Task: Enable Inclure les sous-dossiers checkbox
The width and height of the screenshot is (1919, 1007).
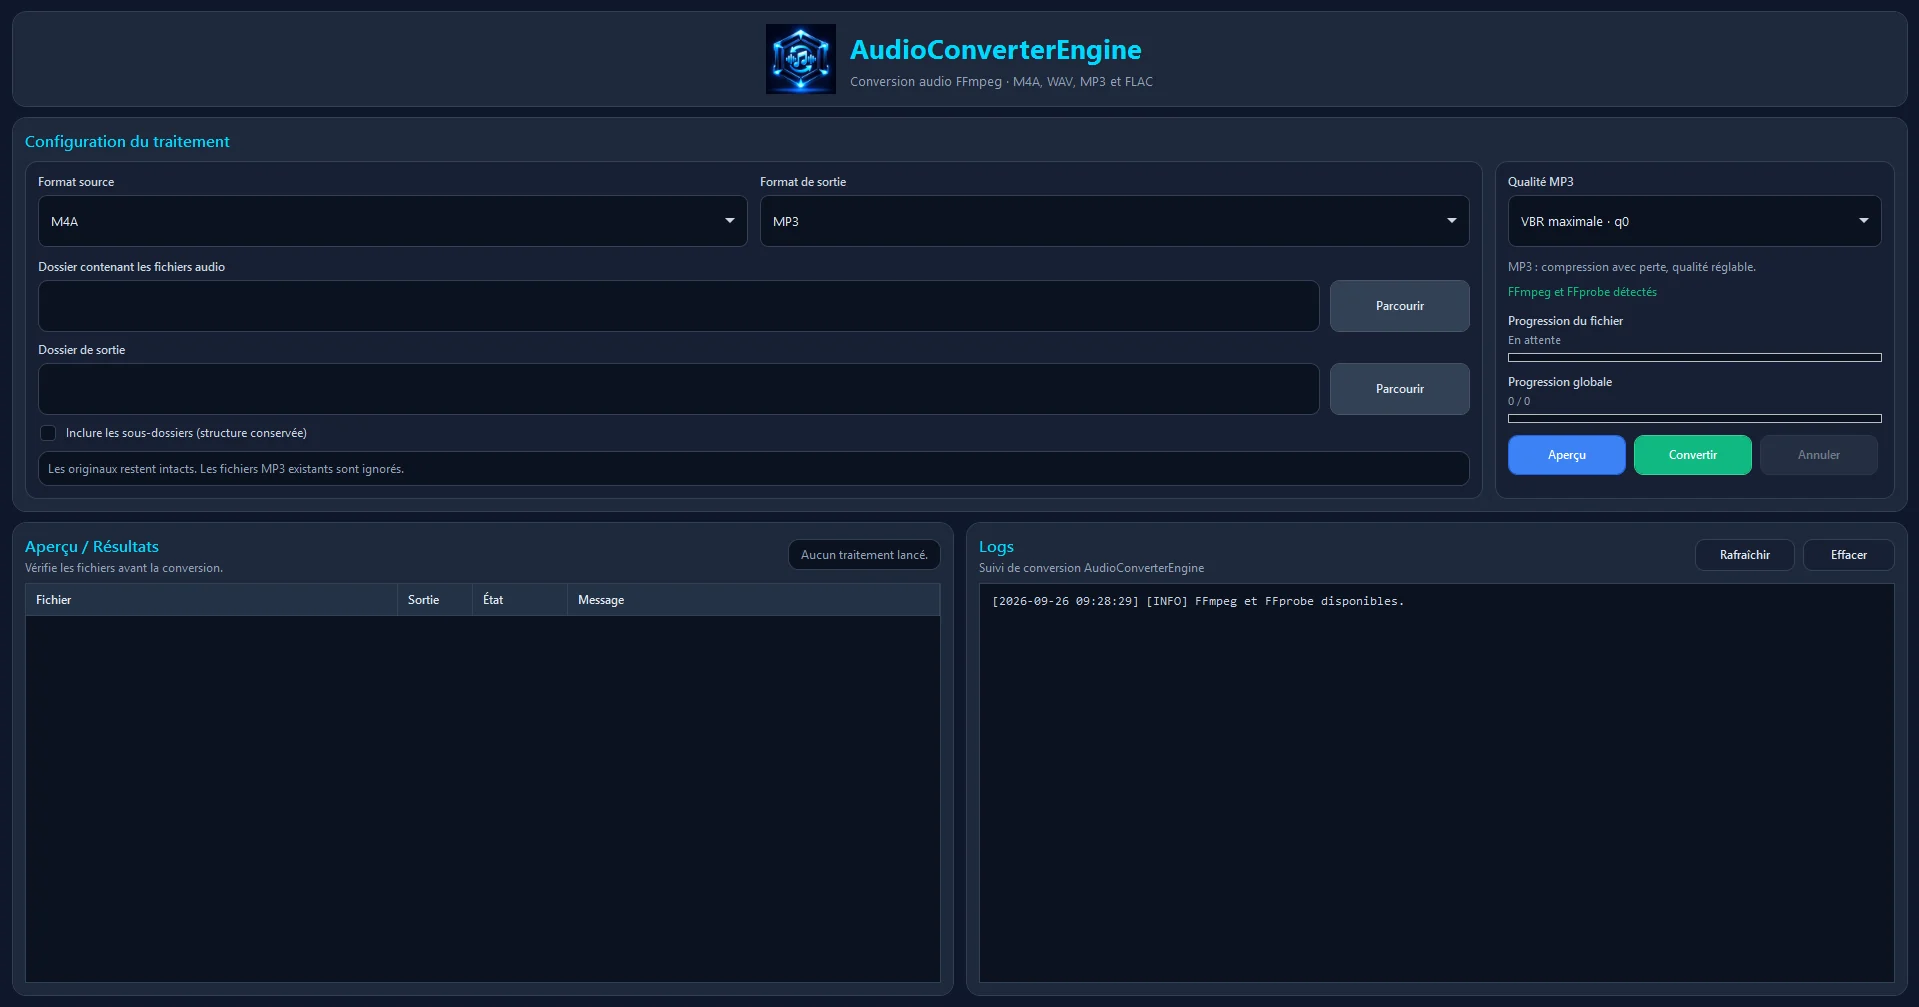Action: [x=48, y=433]
